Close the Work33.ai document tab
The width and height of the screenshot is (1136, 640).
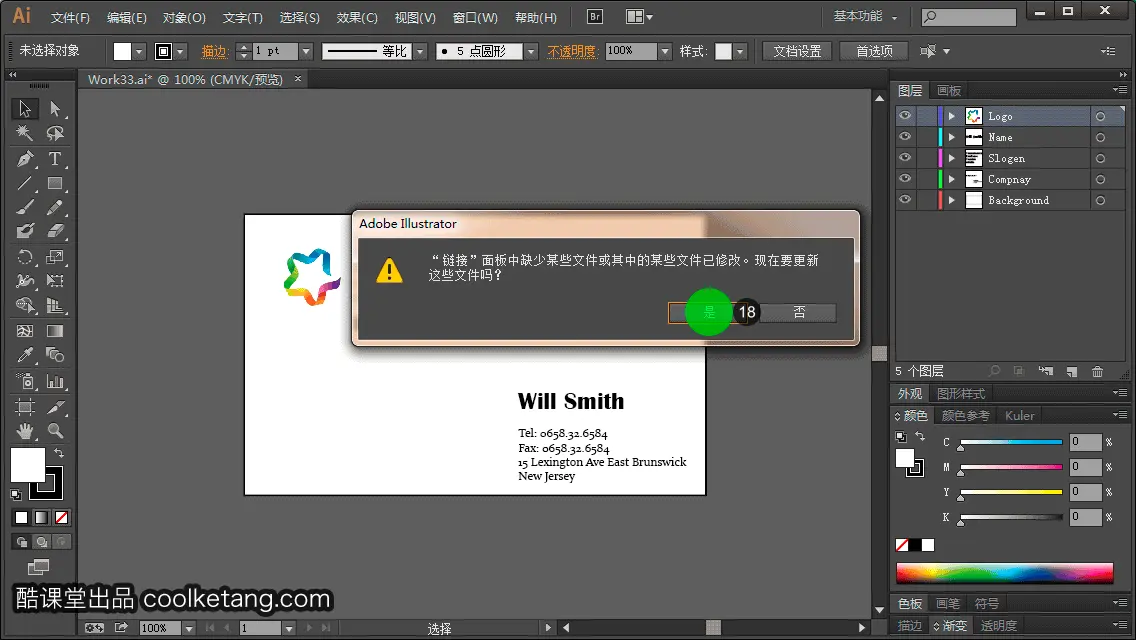[x=298, y=78]
